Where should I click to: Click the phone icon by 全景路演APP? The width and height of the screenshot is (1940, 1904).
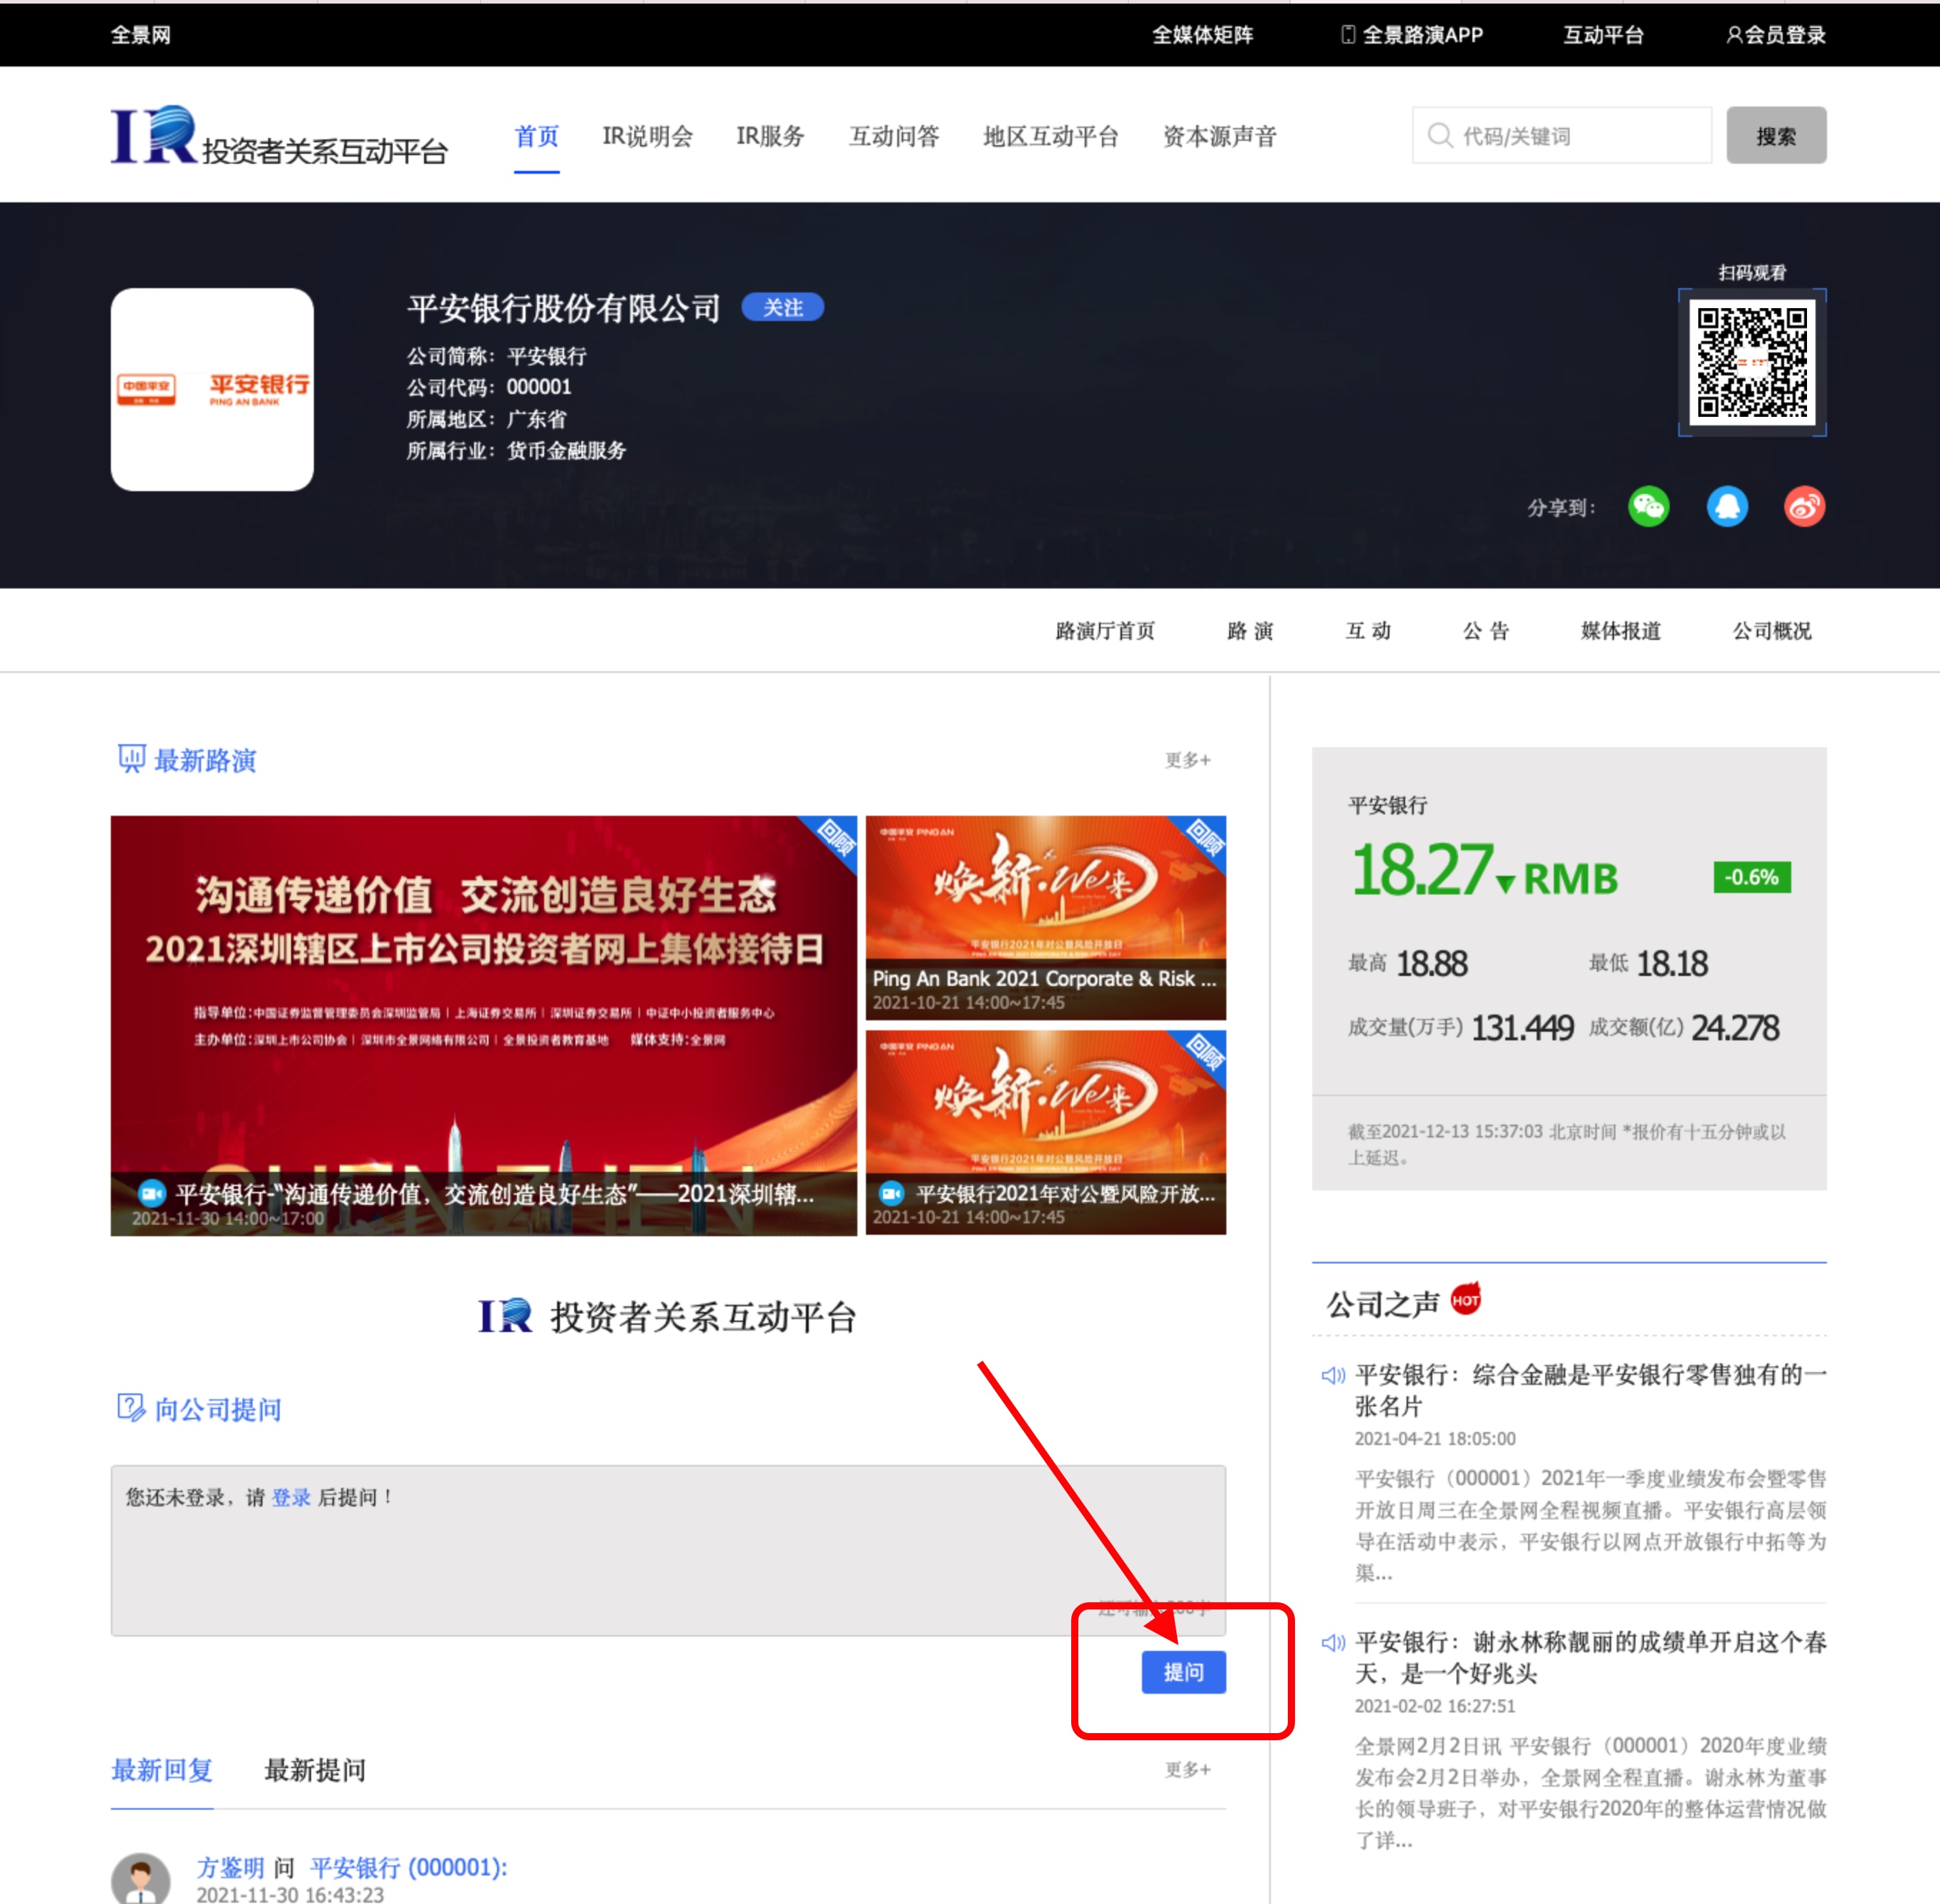point(1348,35)
